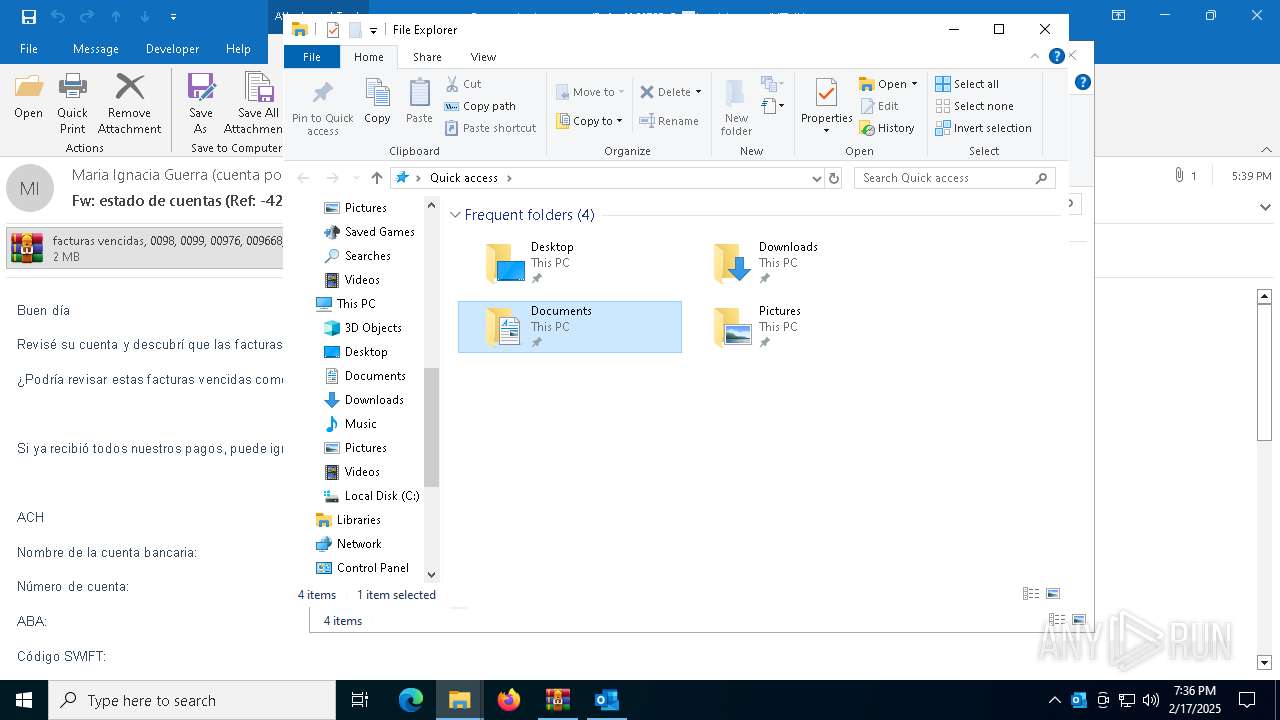This screenshot has height=720, width=1280.
Task: Expand the Open dropdown arrow
Action: pyautogui.click(x=914, y=84)
